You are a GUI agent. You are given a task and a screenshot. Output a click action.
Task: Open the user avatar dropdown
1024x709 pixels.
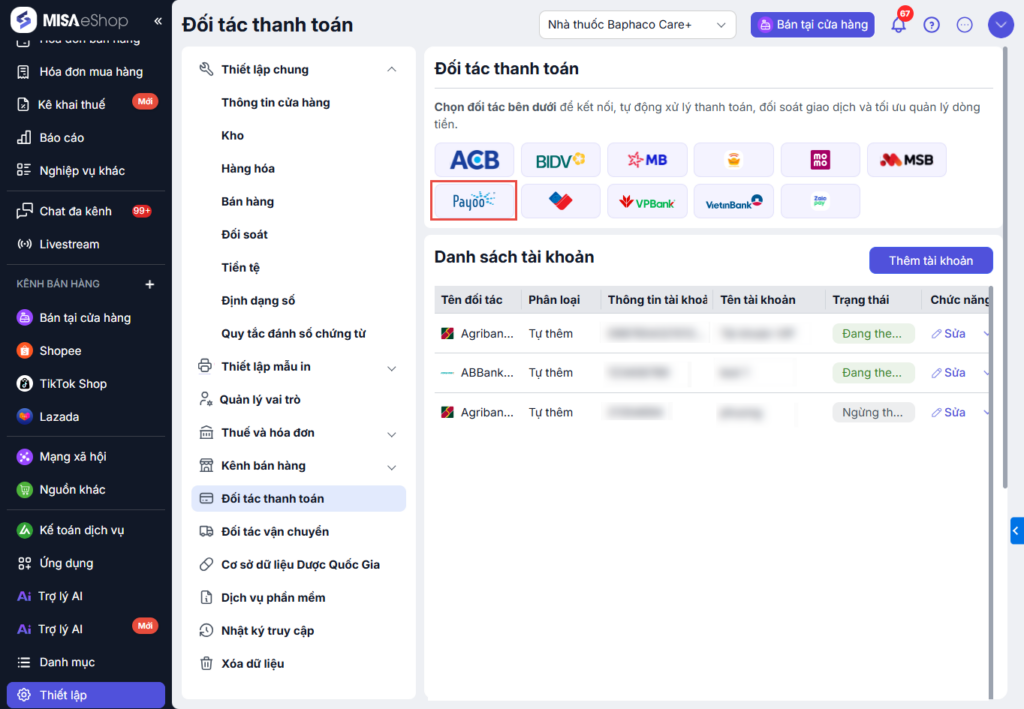point(1000,25)
